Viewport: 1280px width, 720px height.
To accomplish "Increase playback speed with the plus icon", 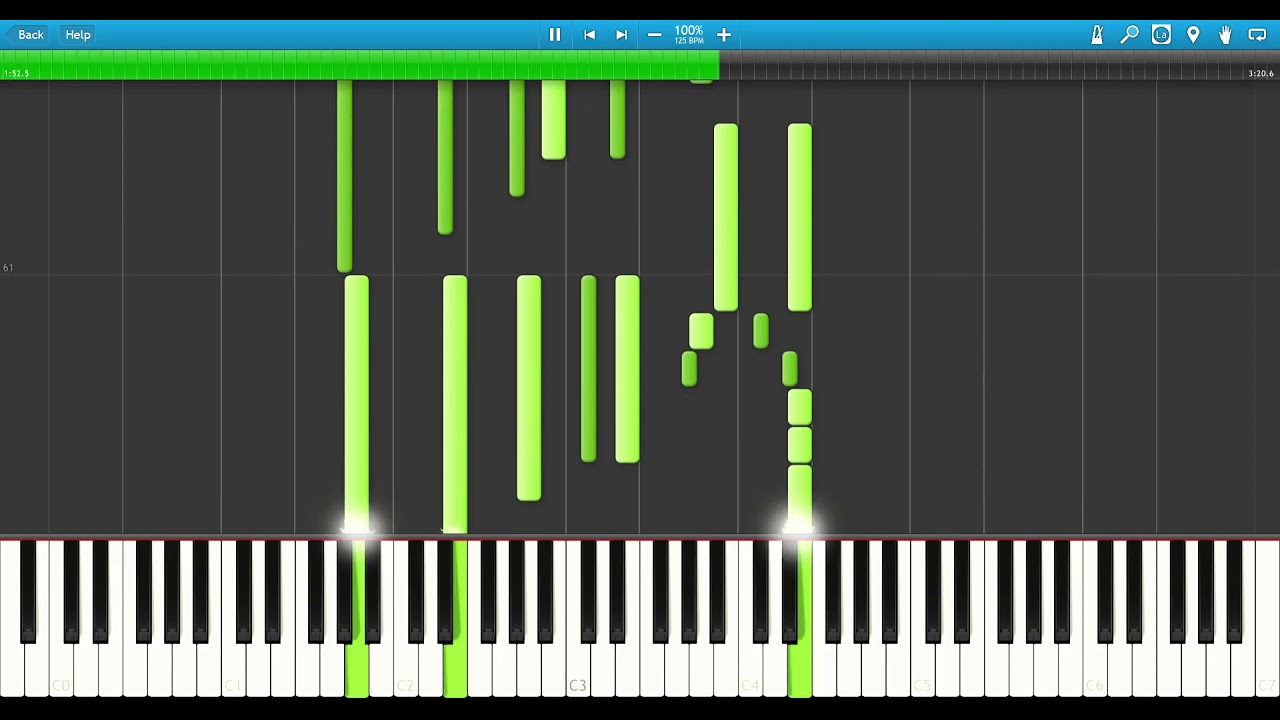I will coord(724,35).
